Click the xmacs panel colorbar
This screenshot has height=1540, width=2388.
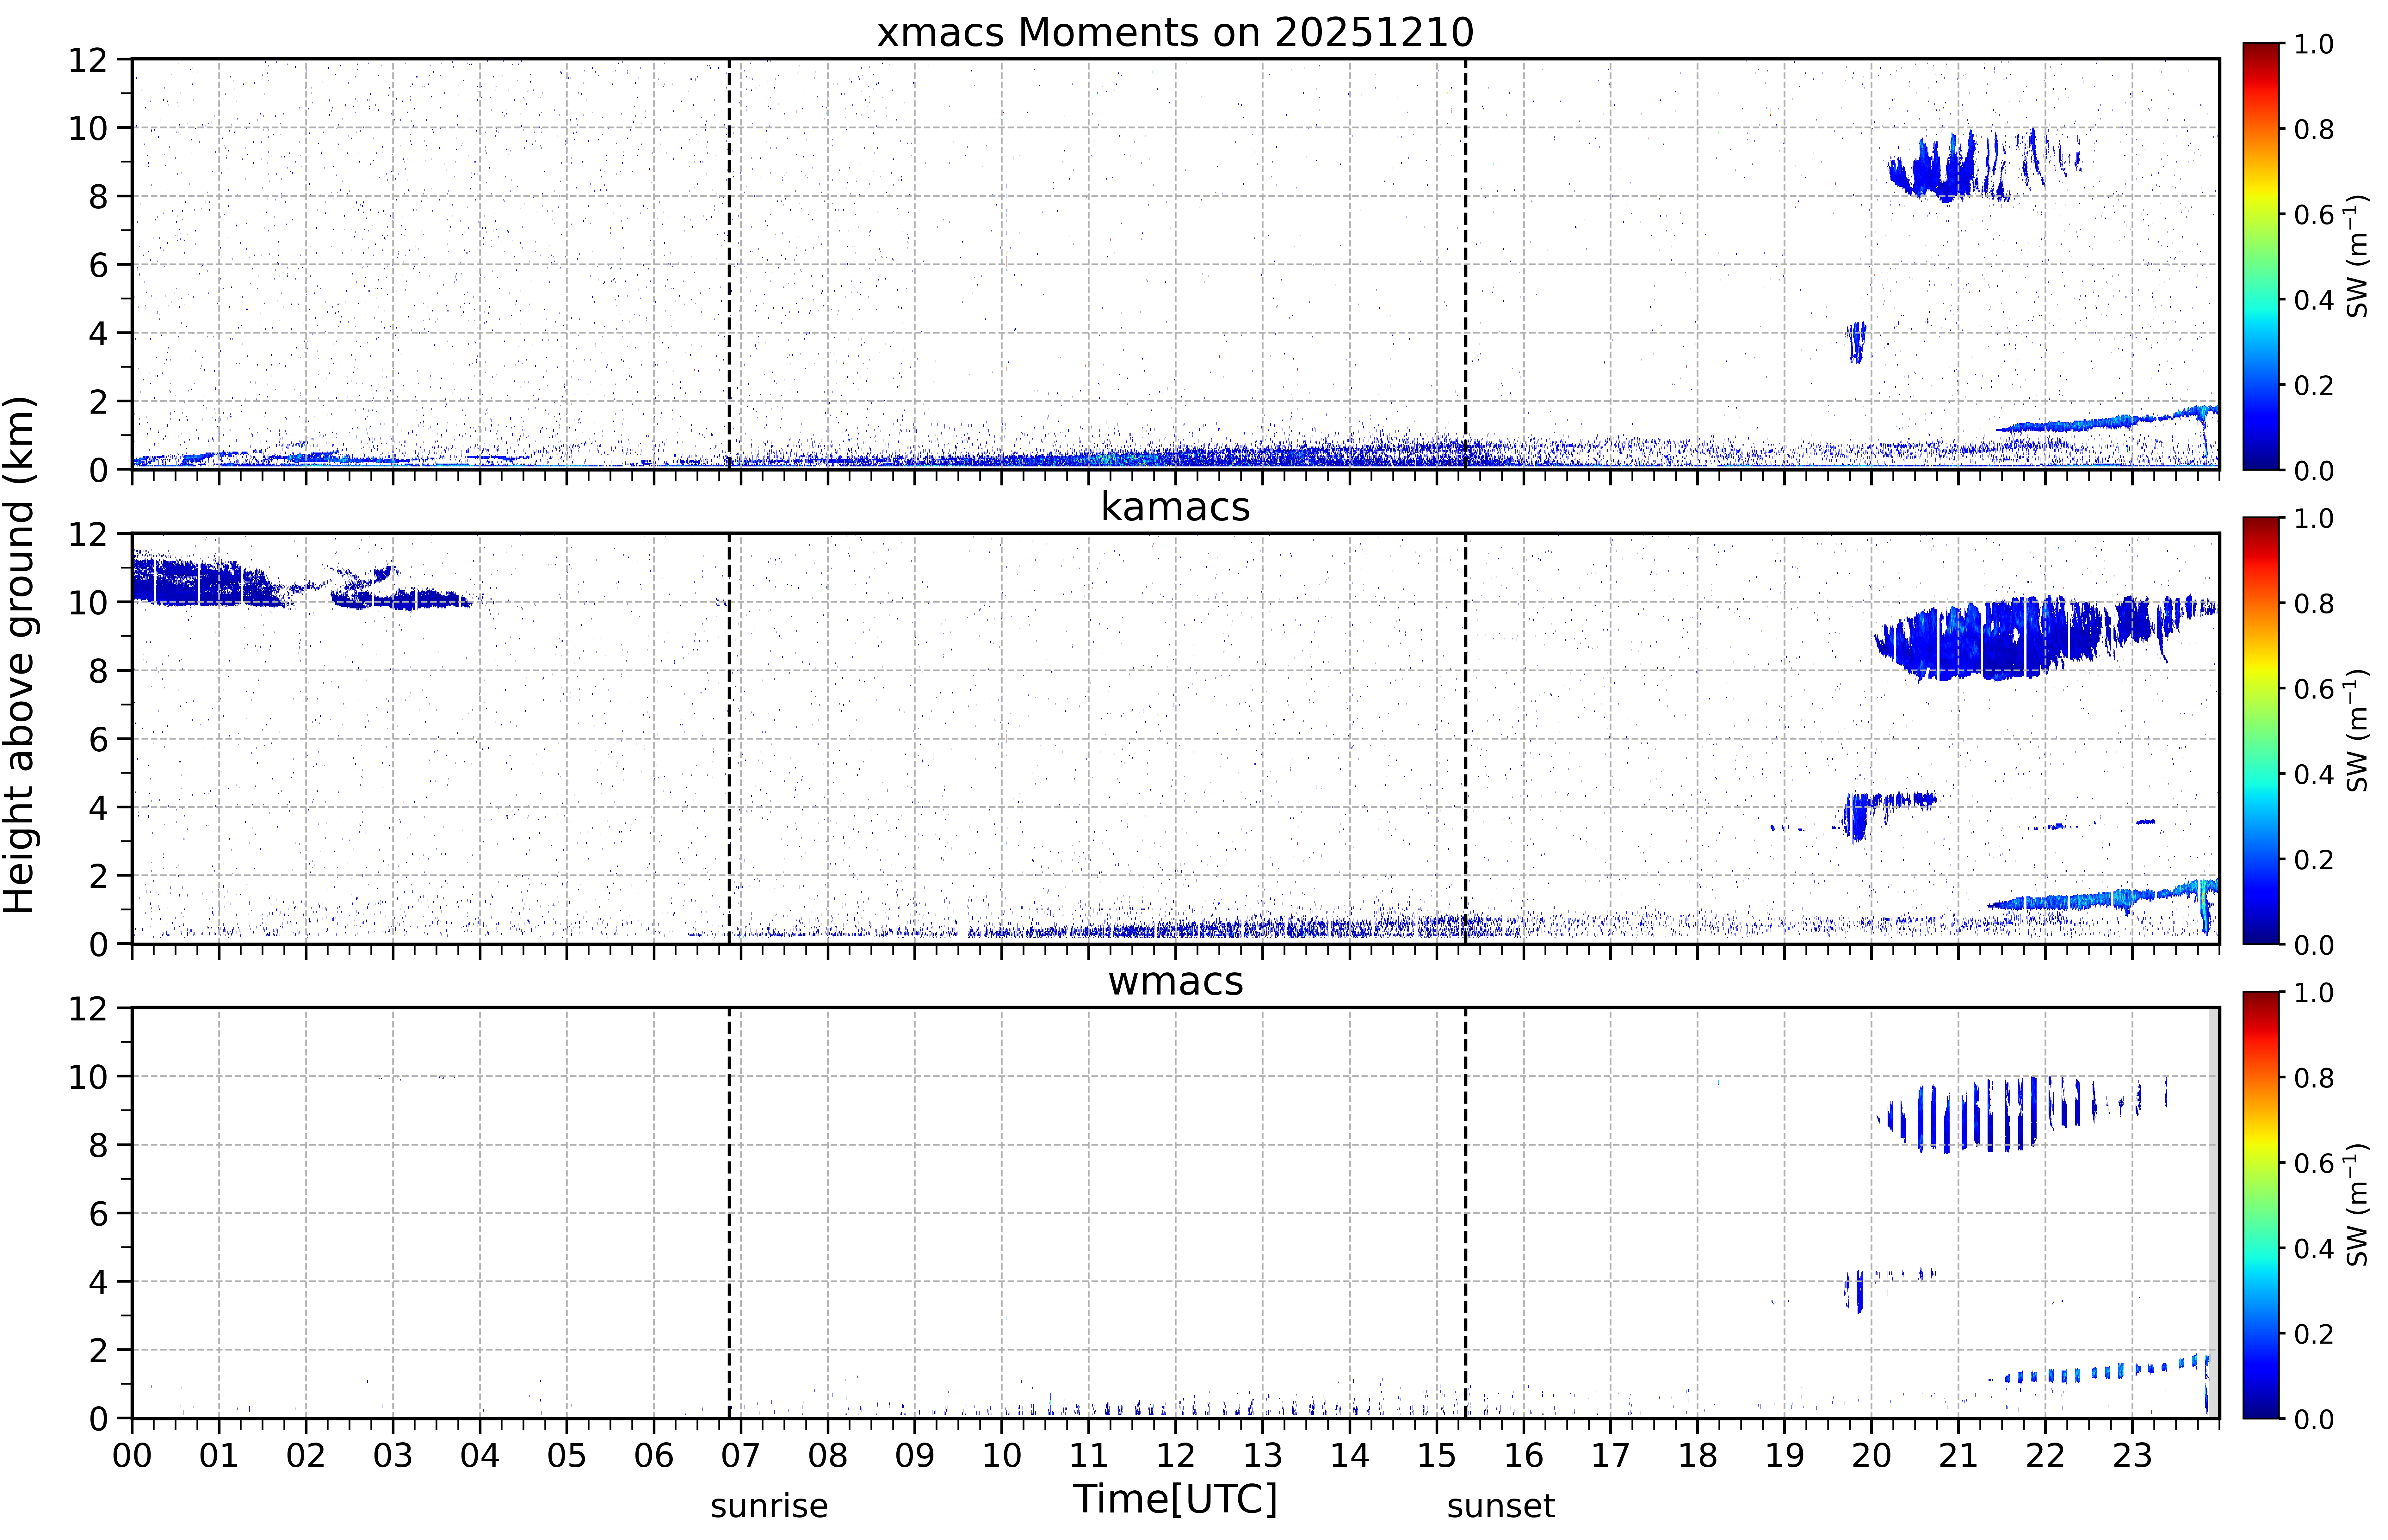coord(2261,256)
